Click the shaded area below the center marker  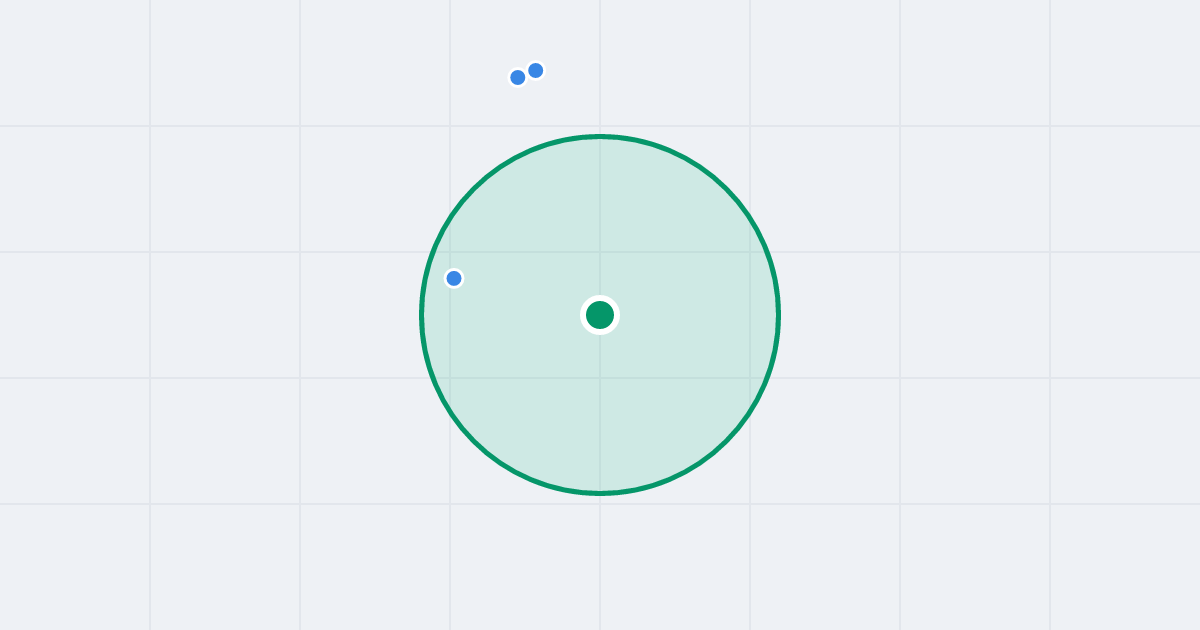600,410
